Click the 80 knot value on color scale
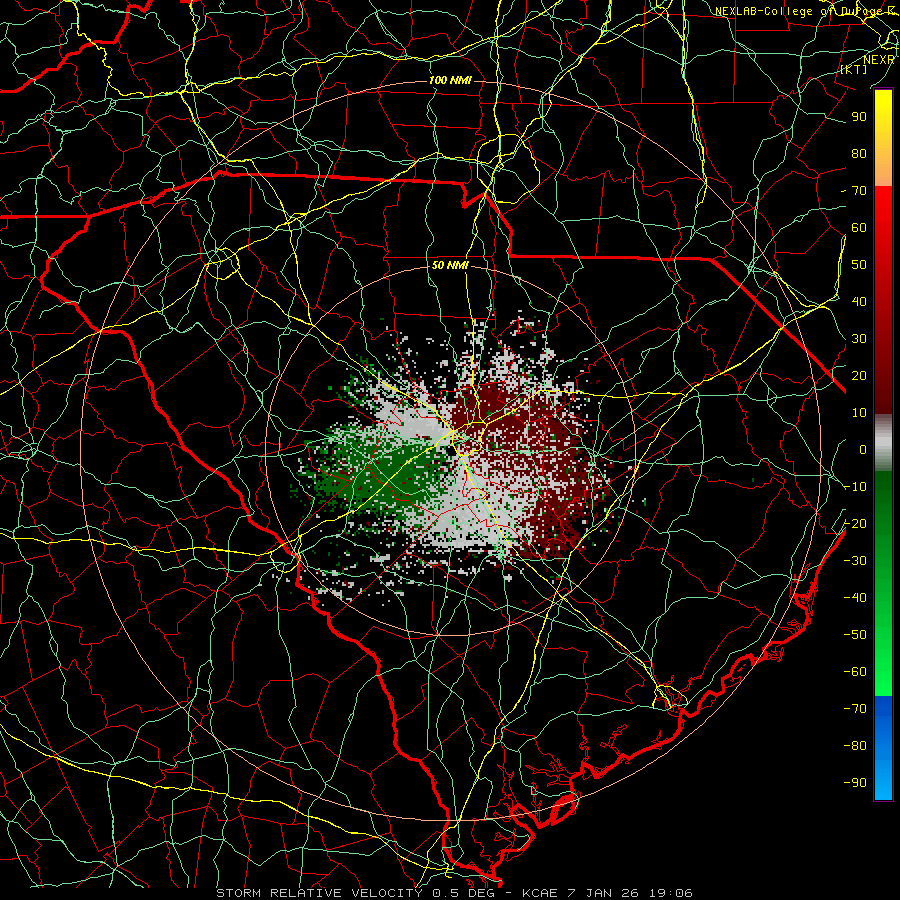Screen dimensions: 900x900 tap(859, 154)
